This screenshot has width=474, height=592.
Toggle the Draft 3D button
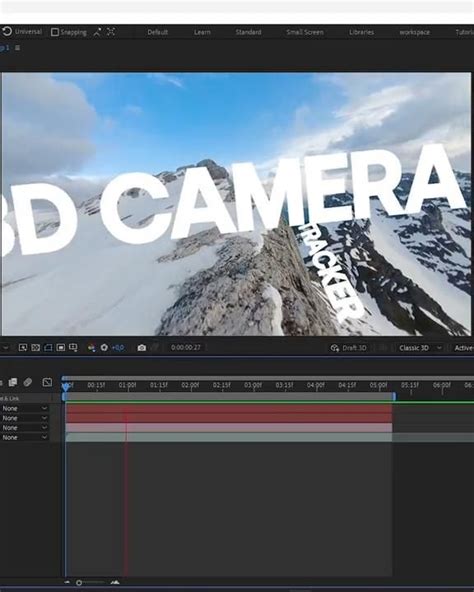pos(348,348)
